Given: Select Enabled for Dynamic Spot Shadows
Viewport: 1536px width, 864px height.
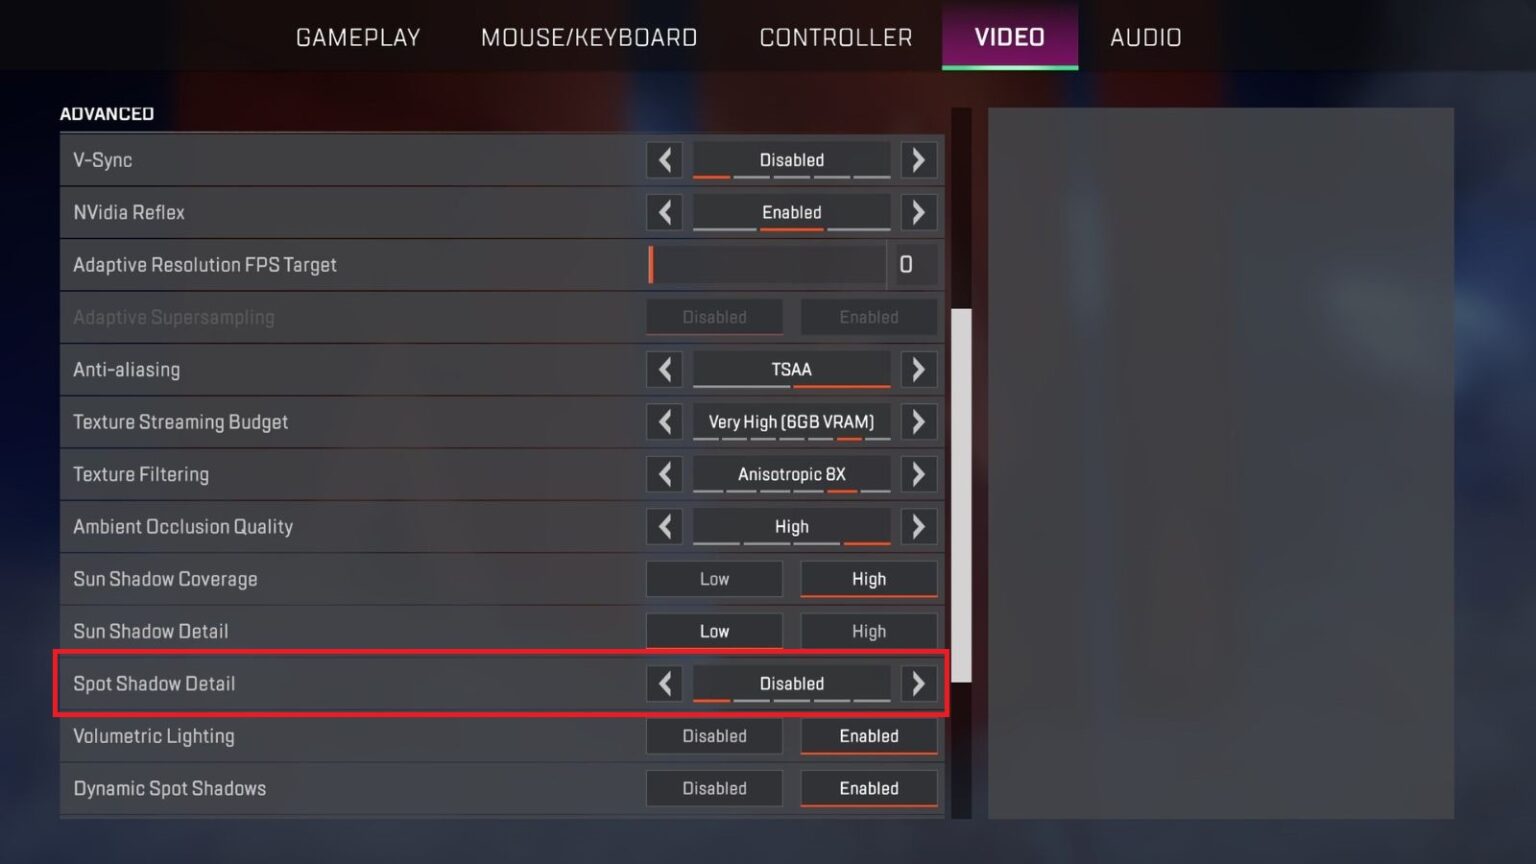Looking at the screenshot, I should 869,789.
